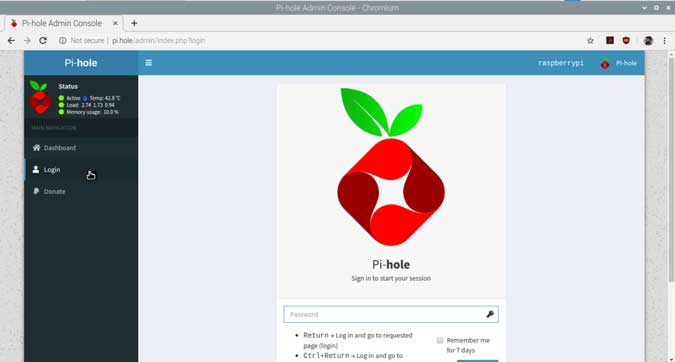Viewport: 675px width, 362px height.
Task: Open a new browser tab
Action: pos(134,23)
